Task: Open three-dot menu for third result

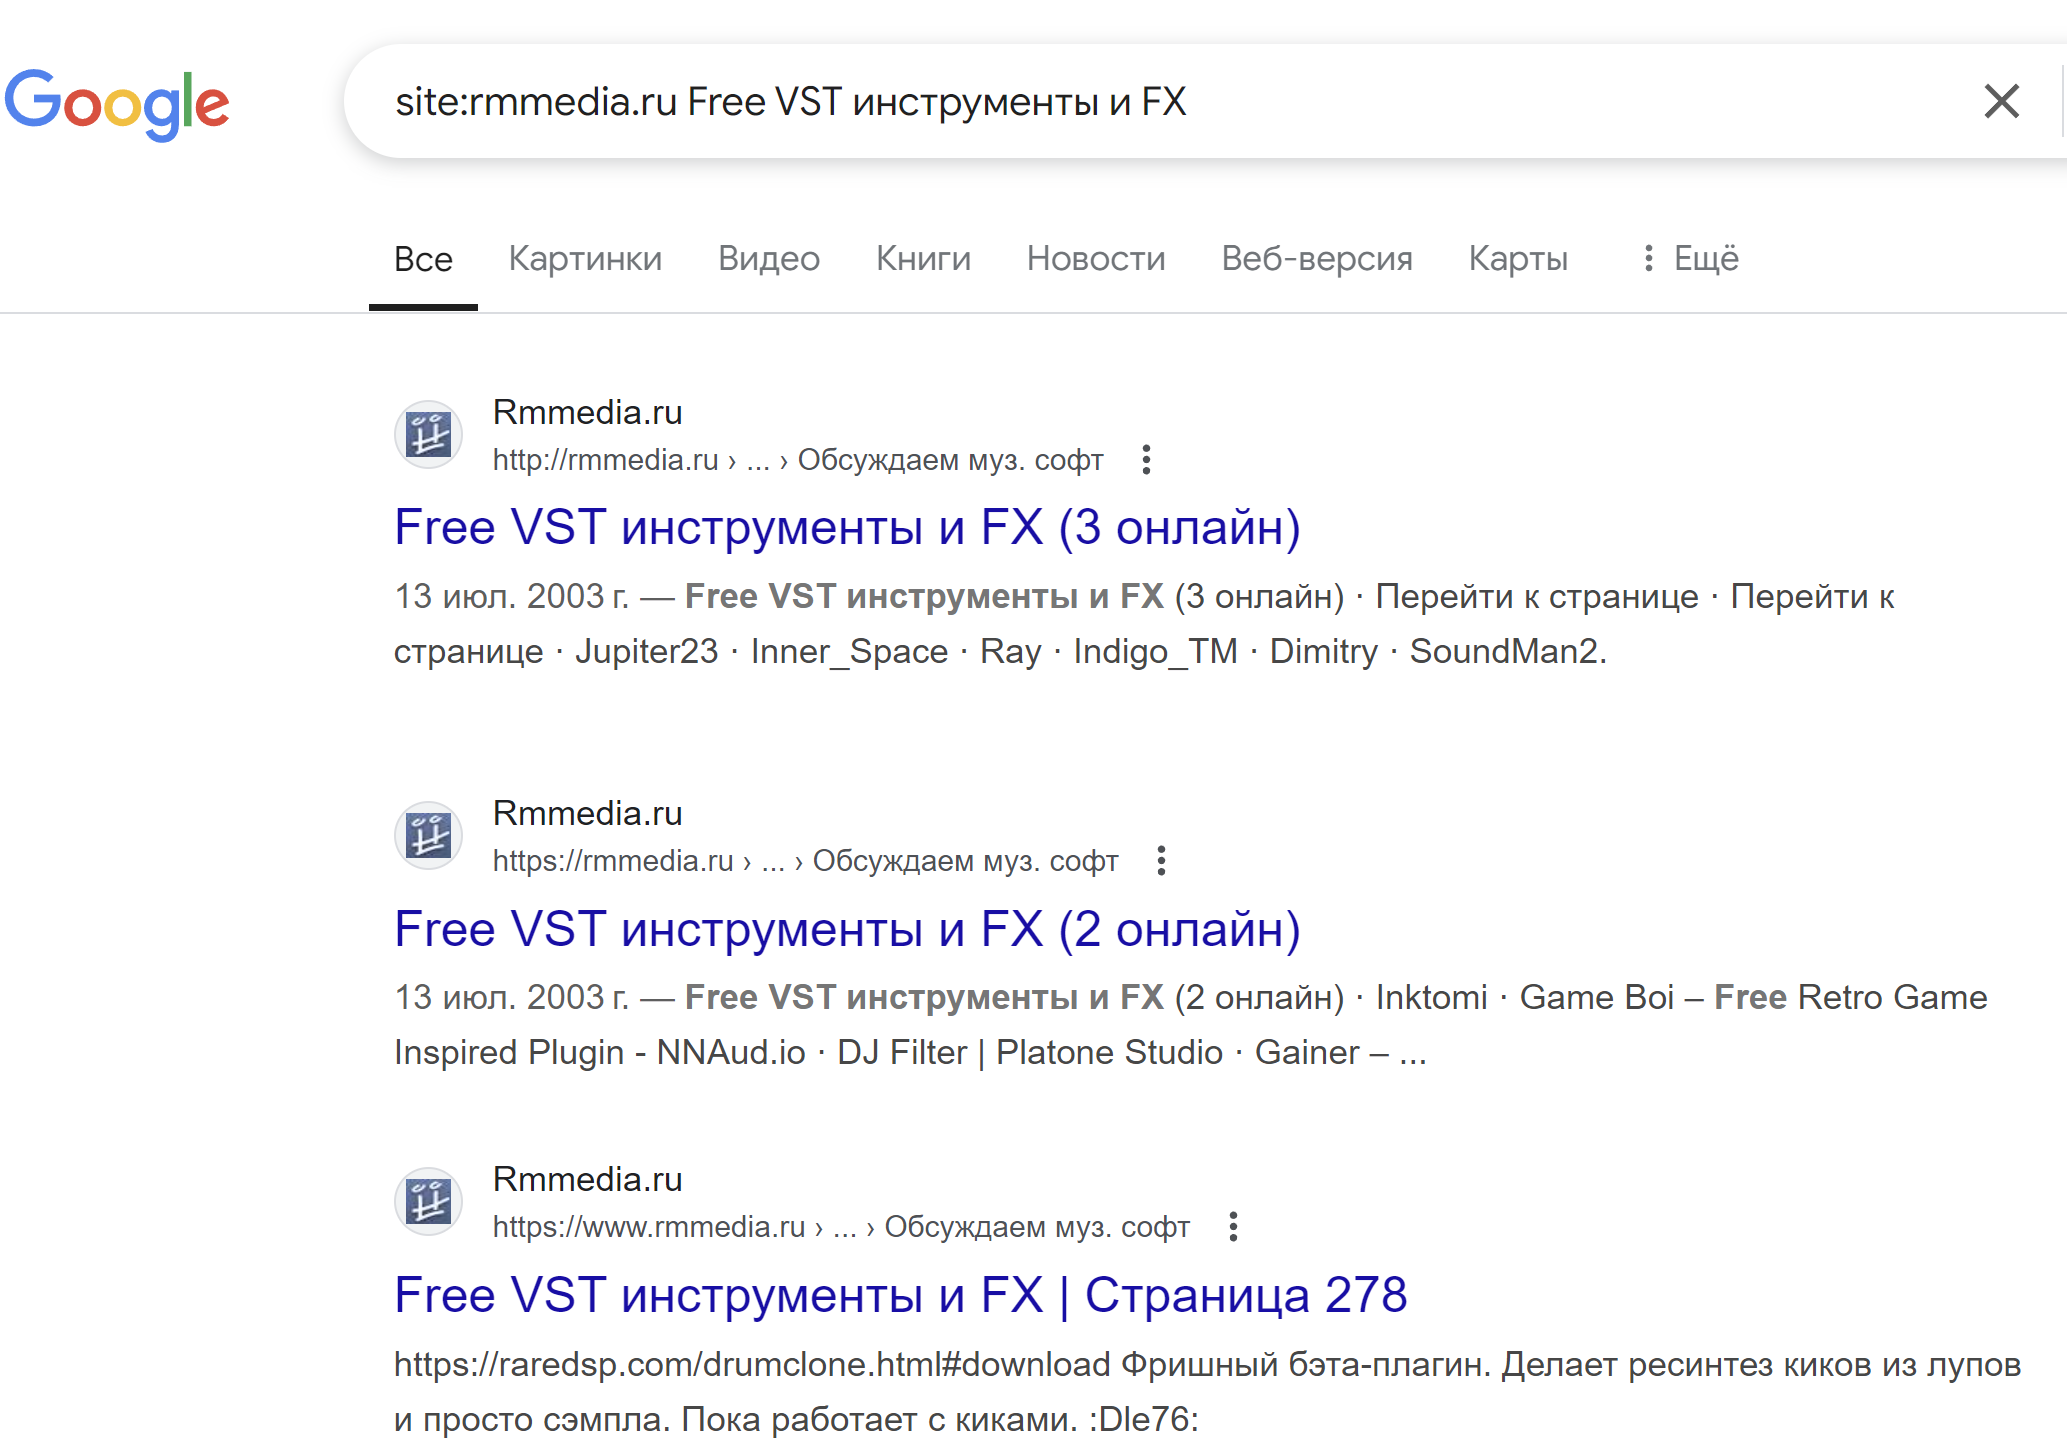Action: pos(1233,1227)
